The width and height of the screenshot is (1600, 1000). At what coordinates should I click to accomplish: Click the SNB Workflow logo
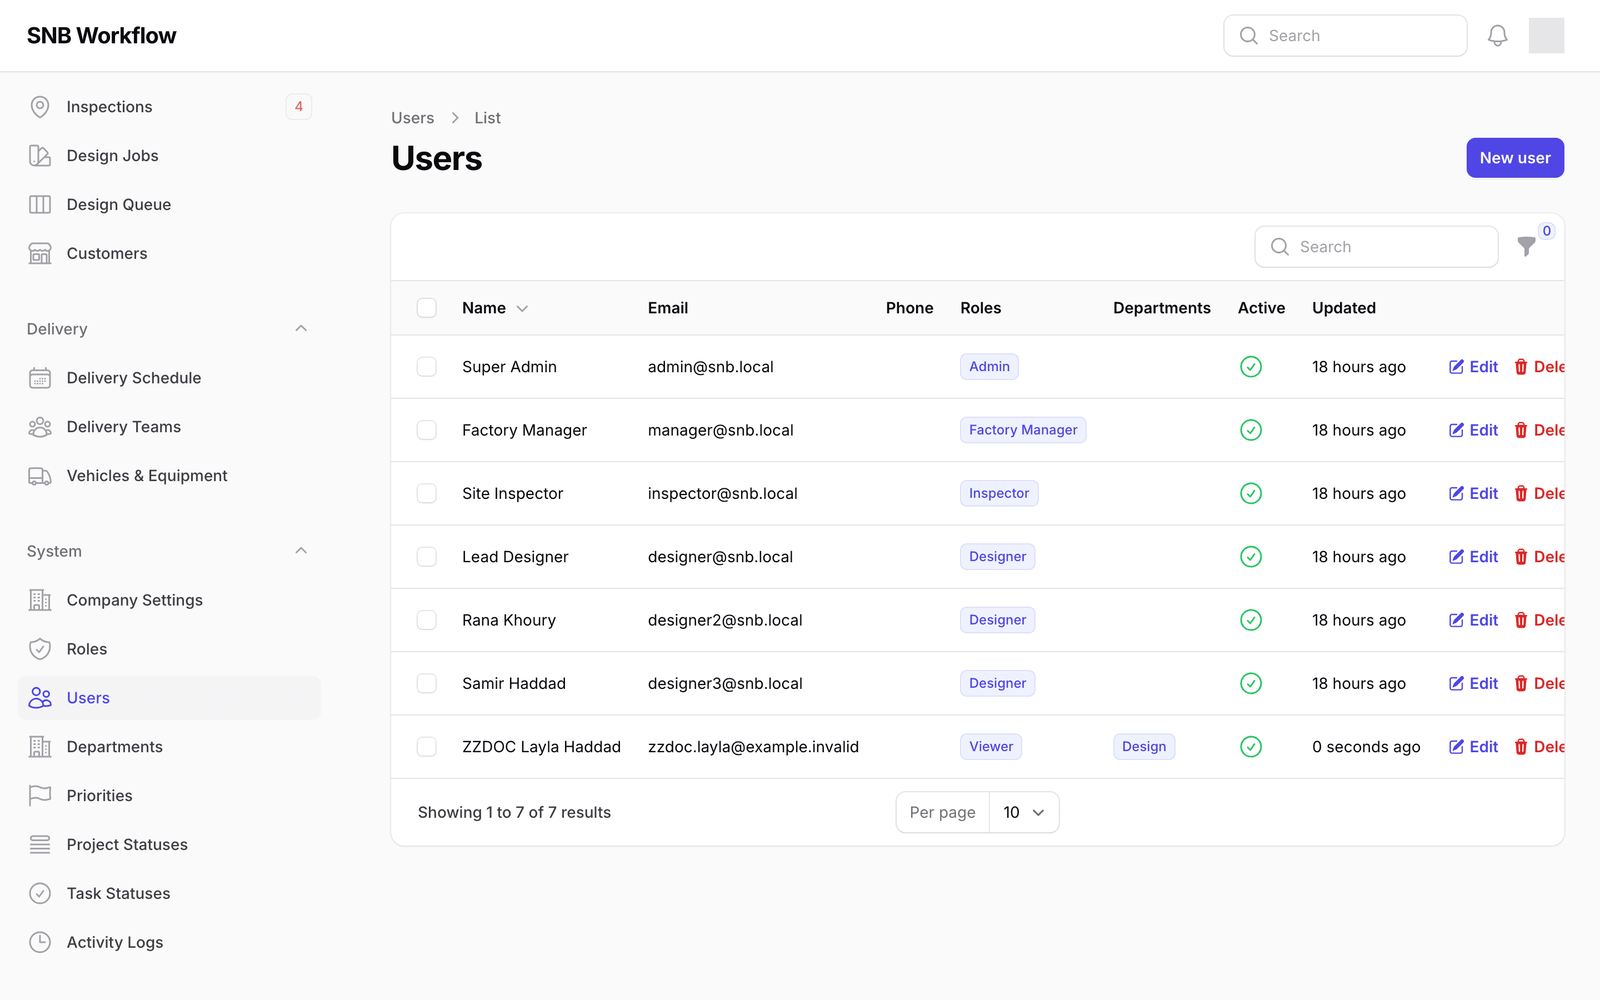click(101, 36)
